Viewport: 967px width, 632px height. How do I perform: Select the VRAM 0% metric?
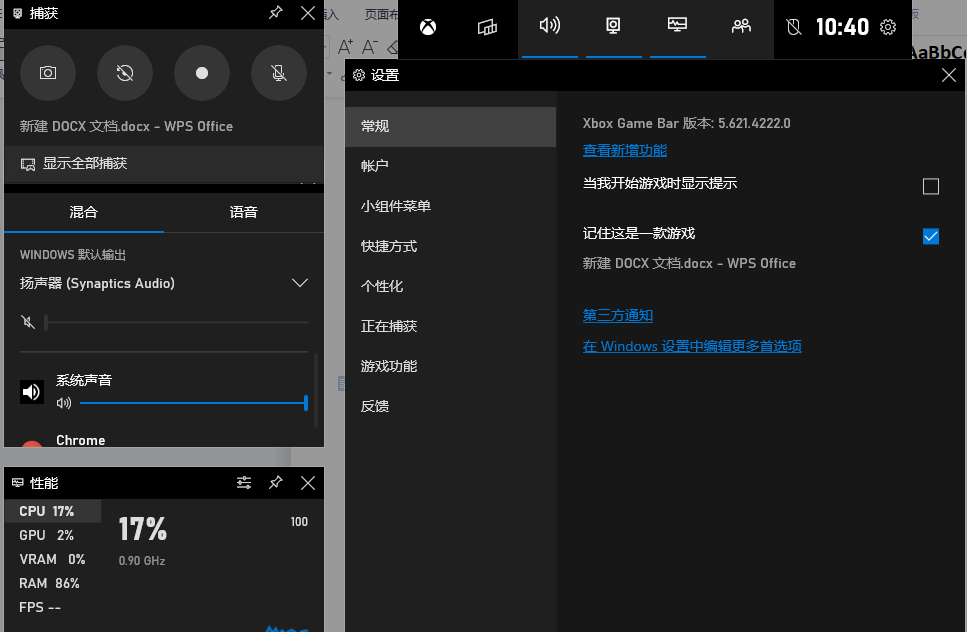click(52, 559)
